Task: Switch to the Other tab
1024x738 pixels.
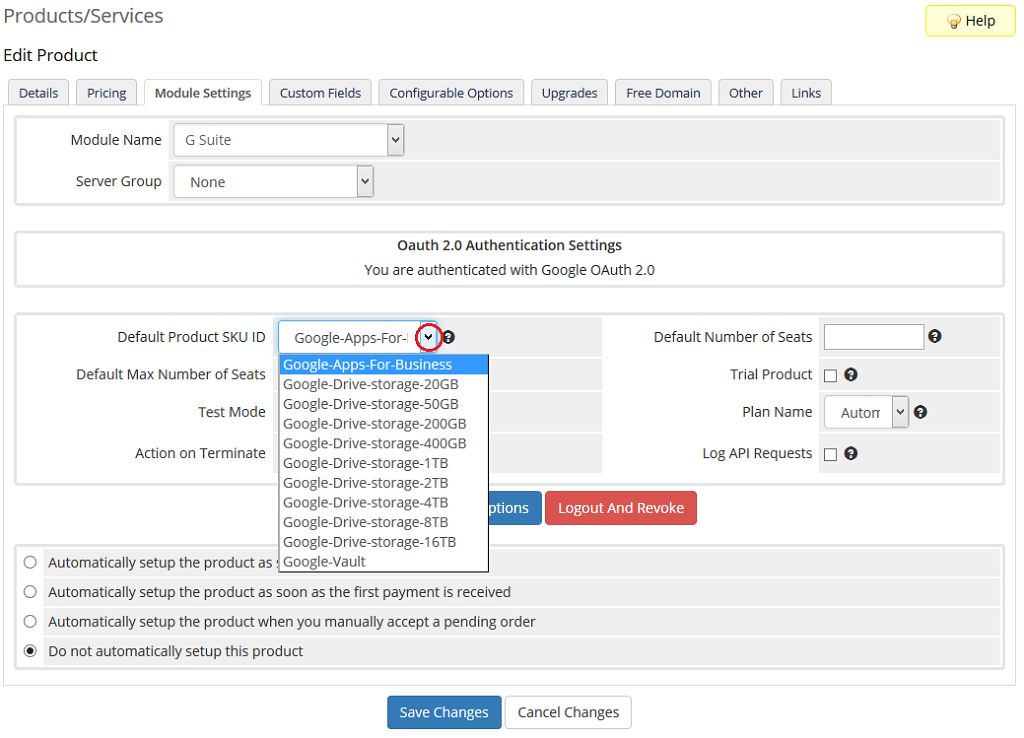Action: tap(746, 93)
